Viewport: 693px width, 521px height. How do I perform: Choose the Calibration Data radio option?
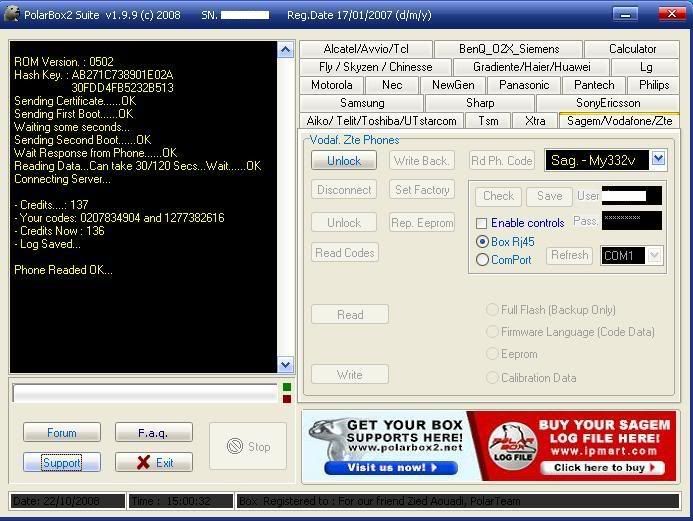pyautogui.click(x=492, y=378)
